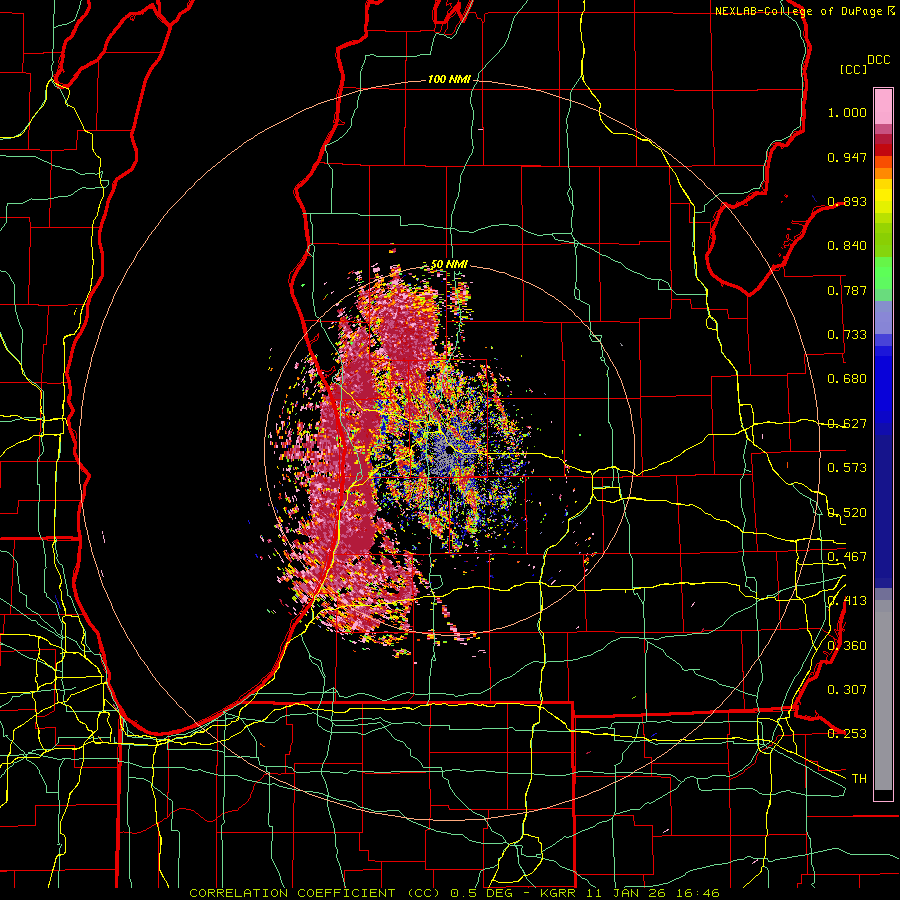Click the 0.787 legend value

point(847,290)
